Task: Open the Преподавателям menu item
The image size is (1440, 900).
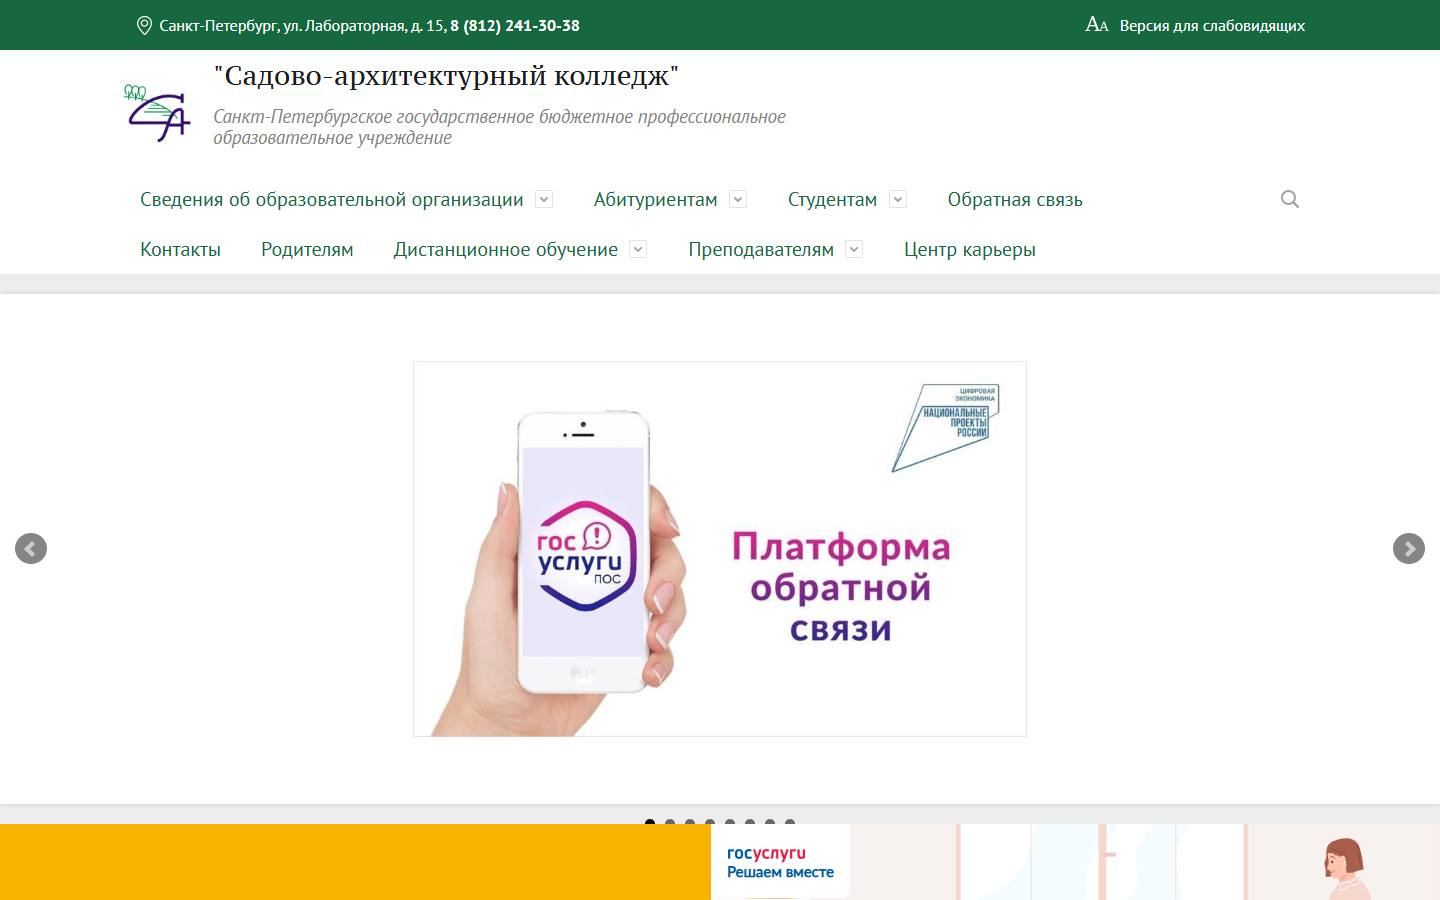Action: click(761, 249)
